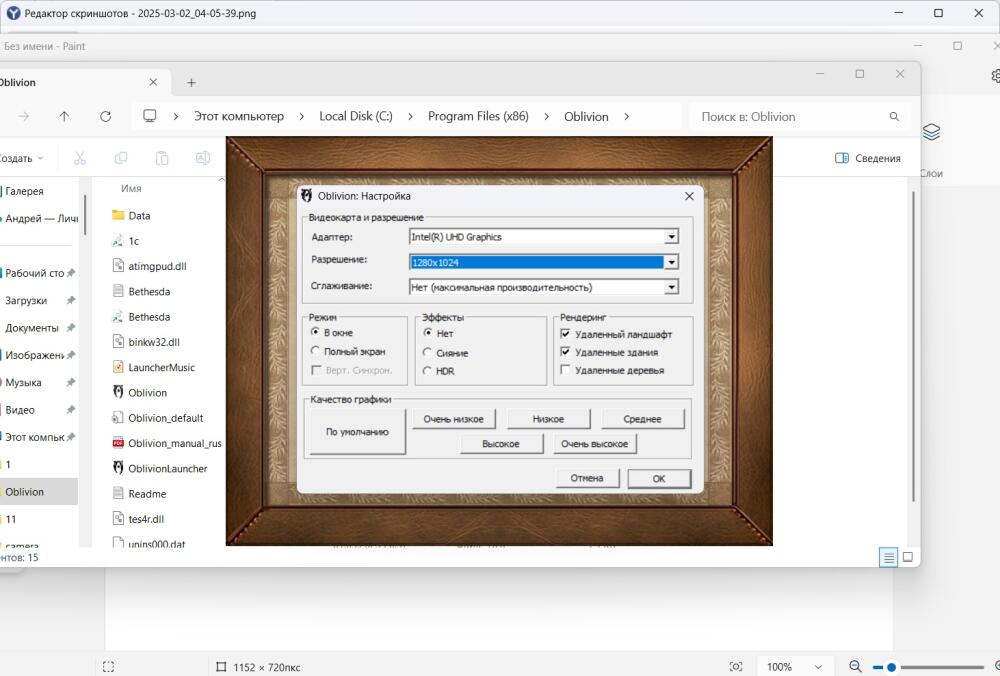The image size is (1000, 676).
Task: Go up one folder level with up arrow
Action: [64, 117]
